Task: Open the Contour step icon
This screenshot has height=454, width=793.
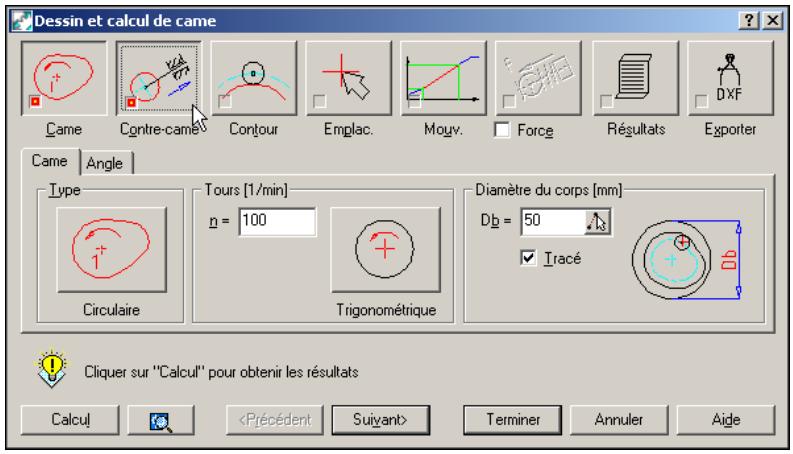Action: click(x=254, y=78)
